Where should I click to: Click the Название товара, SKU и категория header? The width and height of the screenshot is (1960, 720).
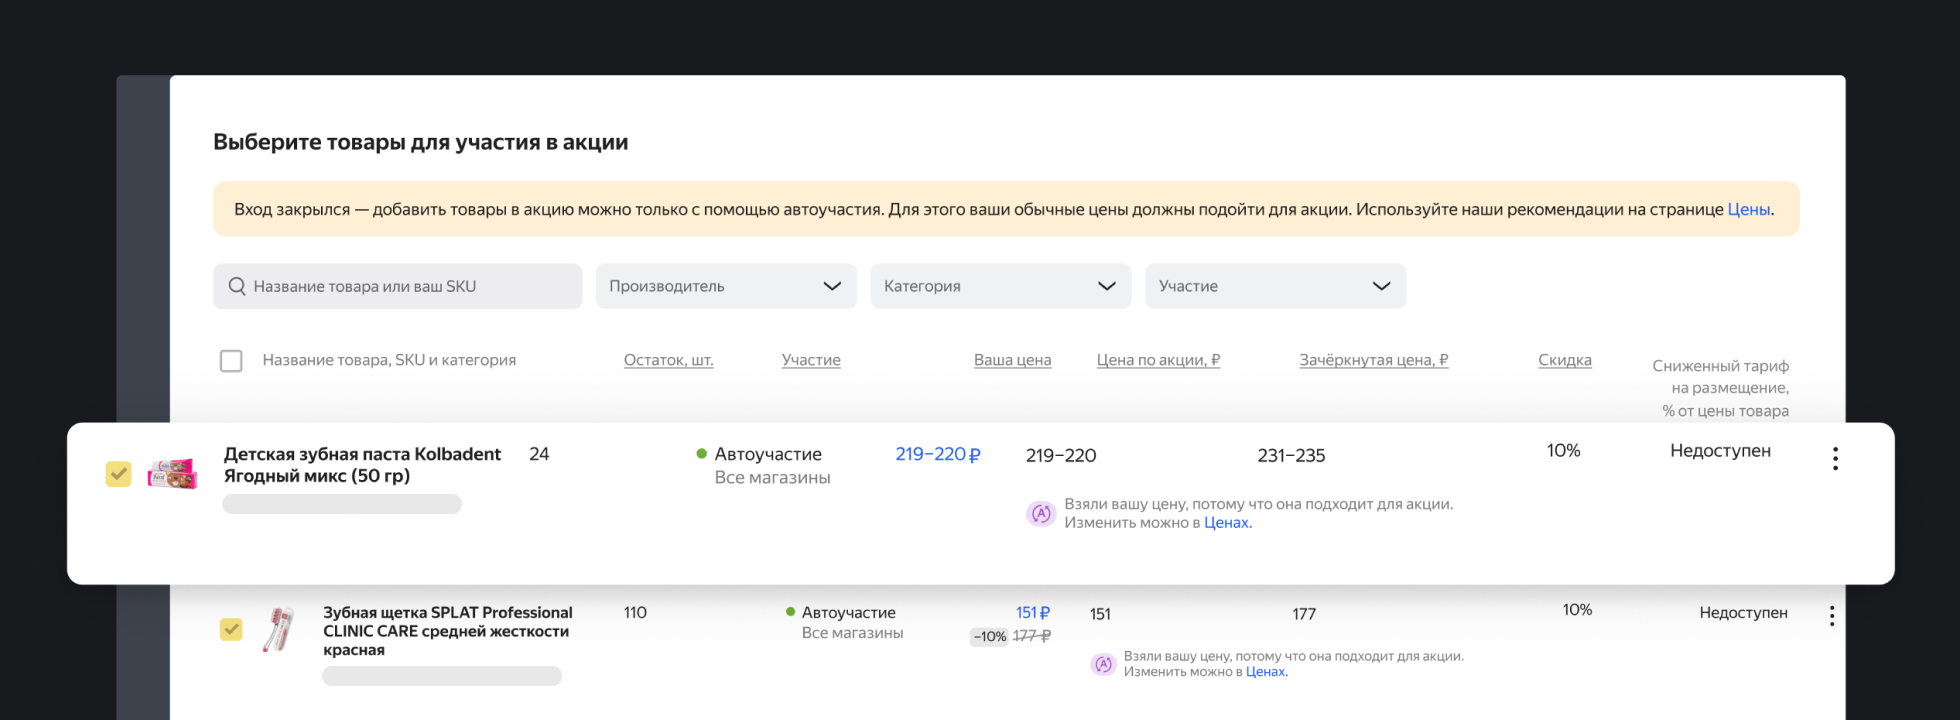coord(389,360)
